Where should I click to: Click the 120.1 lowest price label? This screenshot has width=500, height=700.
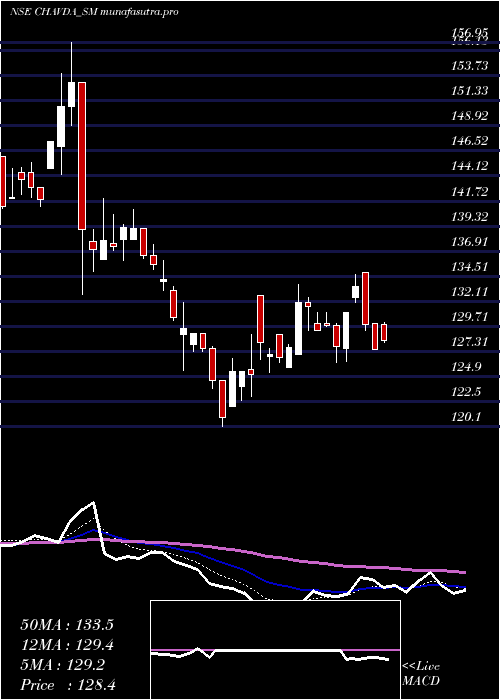click(x=466, y=417)
